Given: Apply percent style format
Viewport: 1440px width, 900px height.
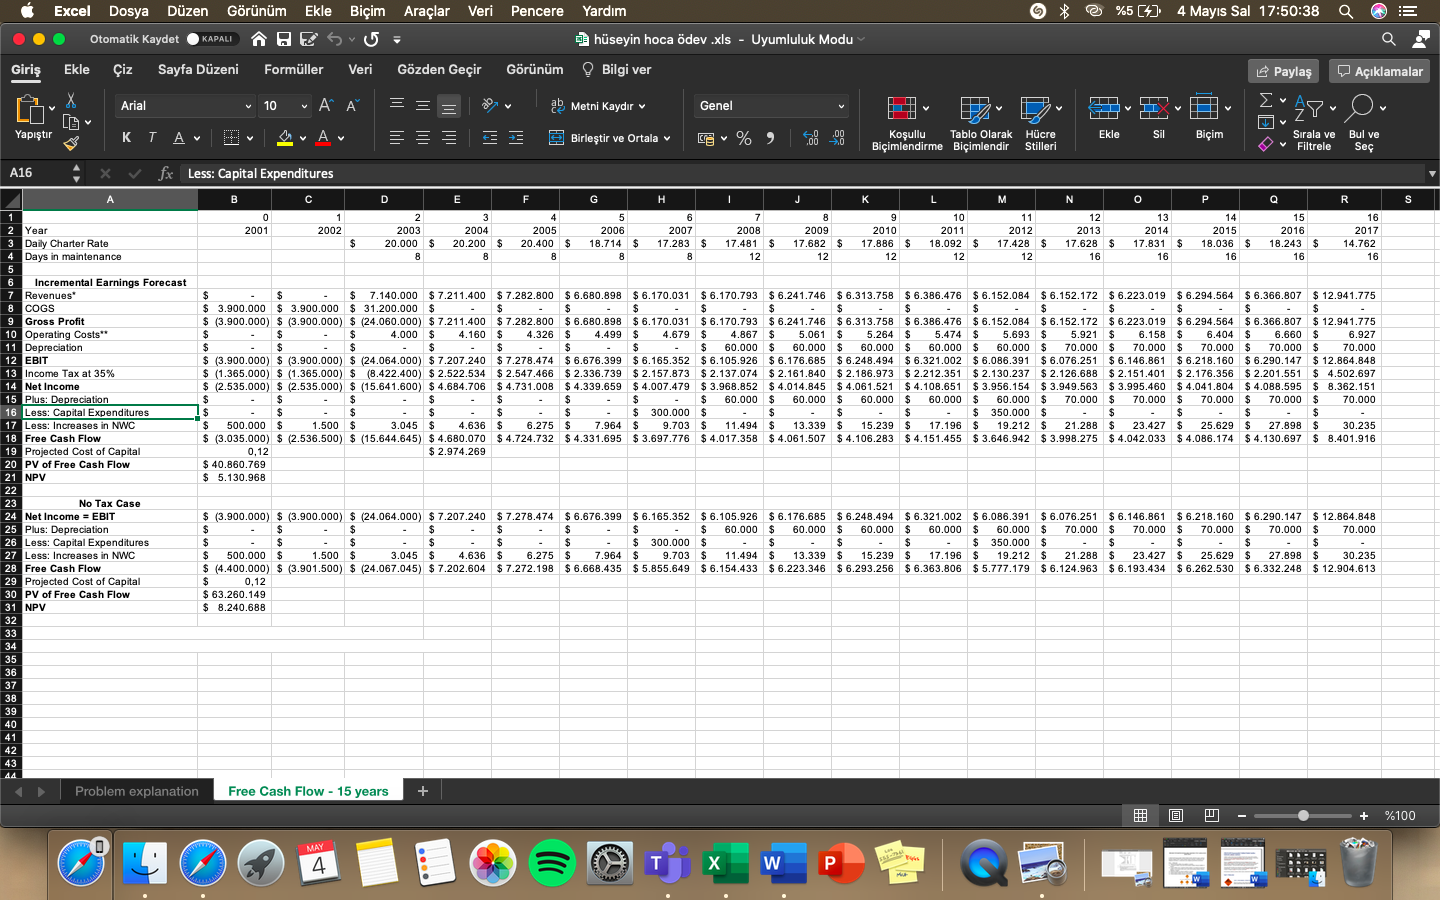Looking at the screenshot, I should 744,138.
